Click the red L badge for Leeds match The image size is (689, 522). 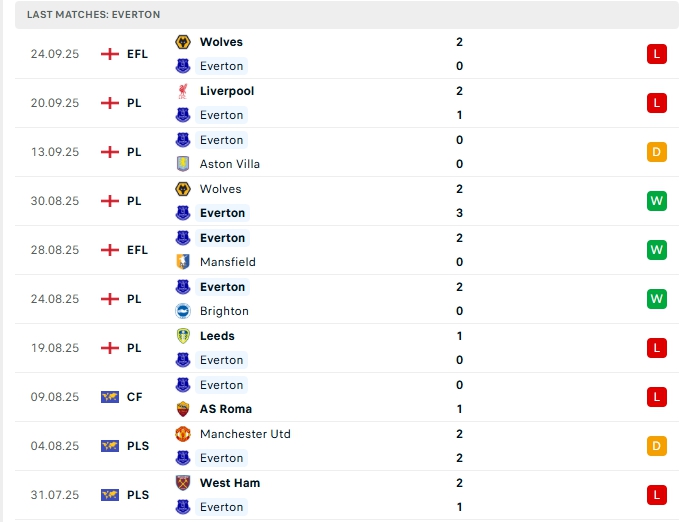(x=656, y=348)
